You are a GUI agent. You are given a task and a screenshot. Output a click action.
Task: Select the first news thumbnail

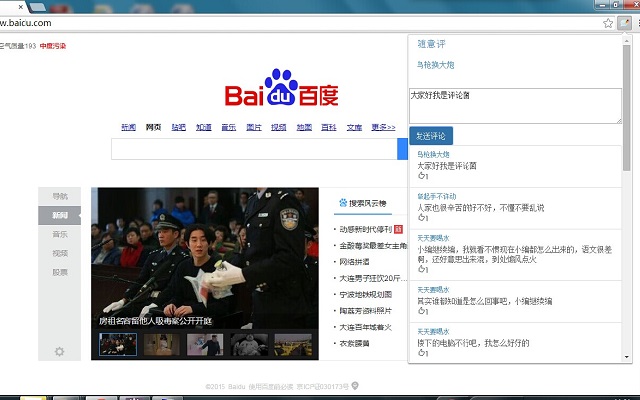(x=118, y=344)
